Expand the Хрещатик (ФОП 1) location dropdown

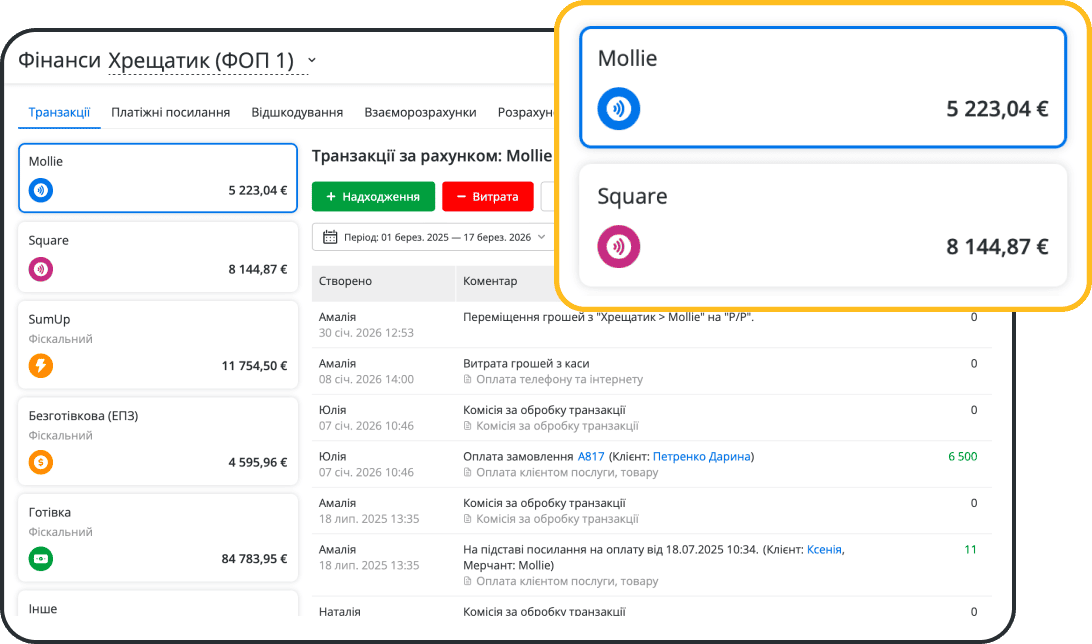[x=311, y=61]
